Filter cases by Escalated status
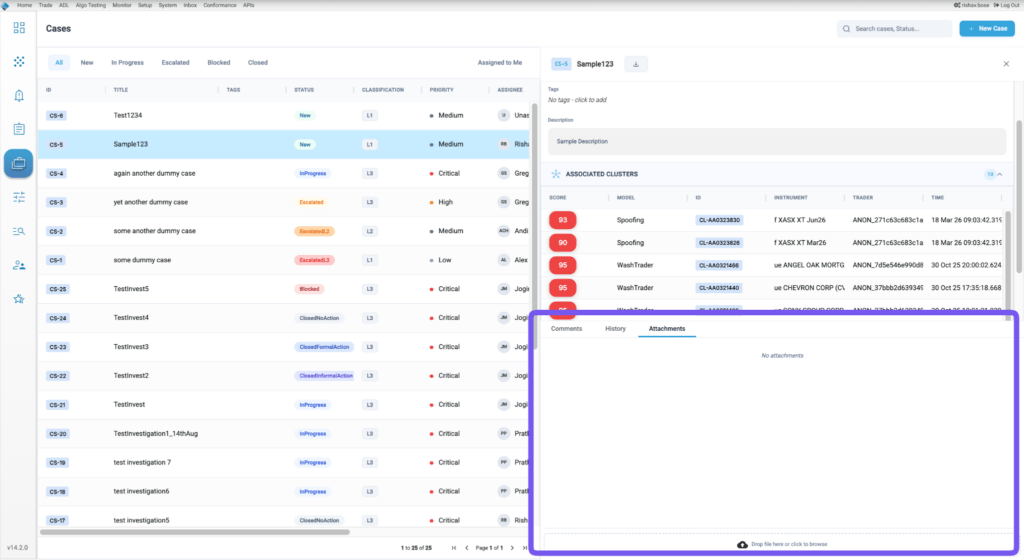1024x560 pixels. pyautogui.click(x=175, y=63)
